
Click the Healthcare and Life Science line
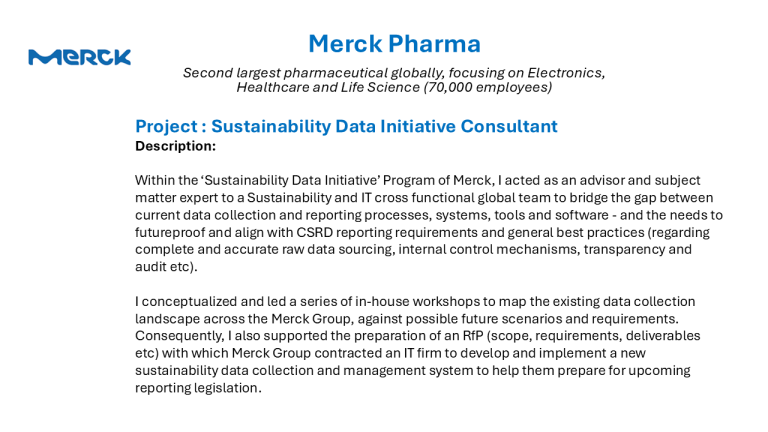pos(394,87)
